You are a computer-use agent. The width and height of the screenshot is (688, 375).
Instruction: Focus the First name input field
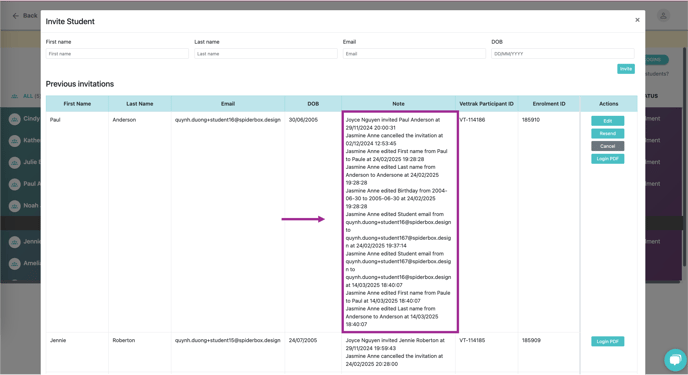pyautogui.click(x=117, y=54)
